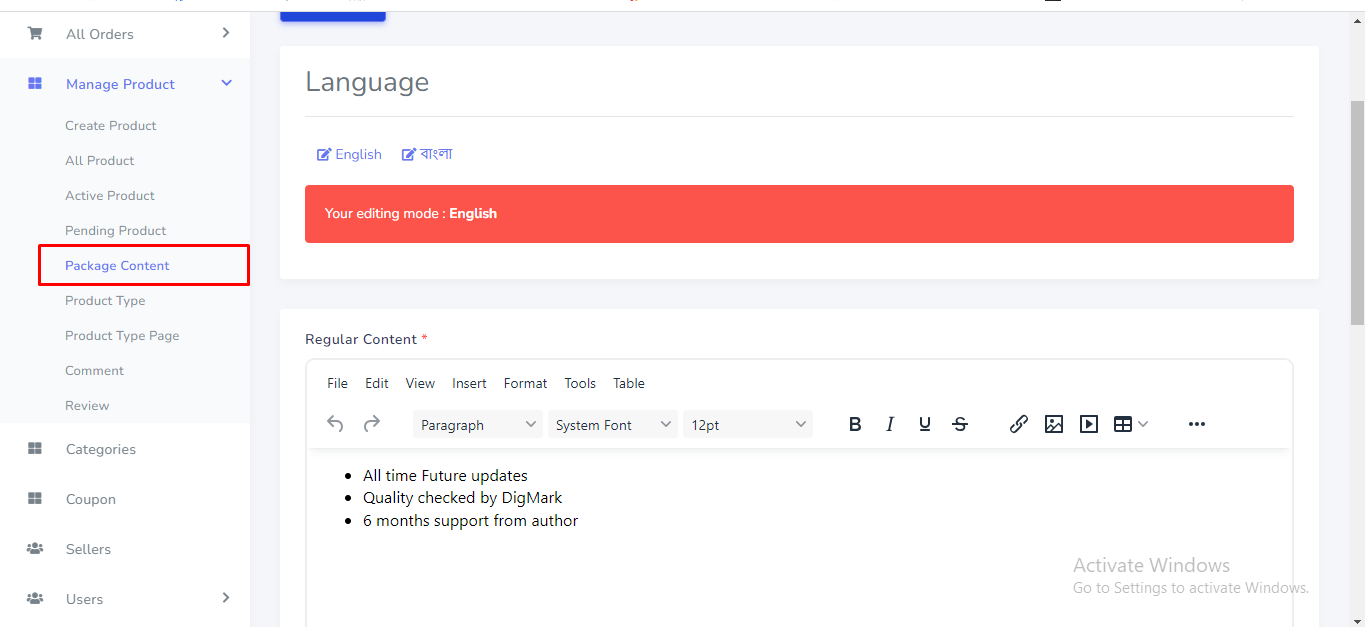Insert an image using the picture icon

pyautogui.click(x=1053, y=424)
